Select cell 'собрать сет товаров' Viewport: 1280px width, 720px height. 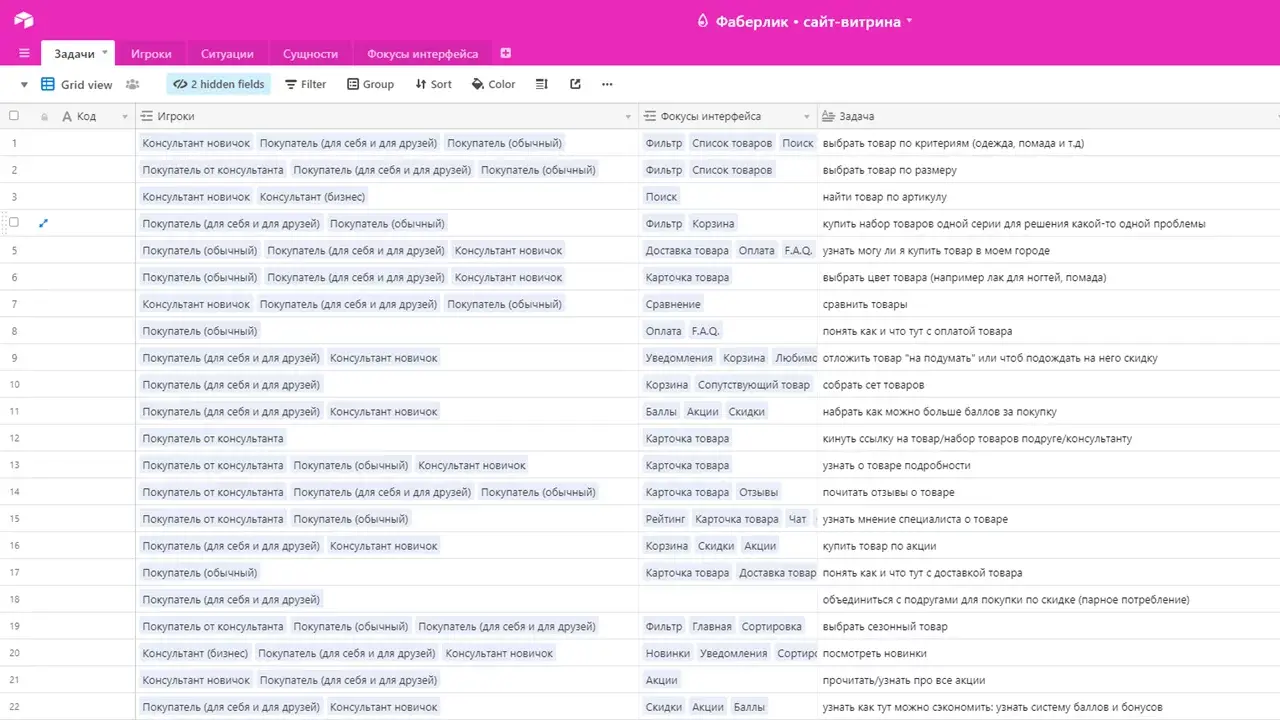tap(1048, 385)
